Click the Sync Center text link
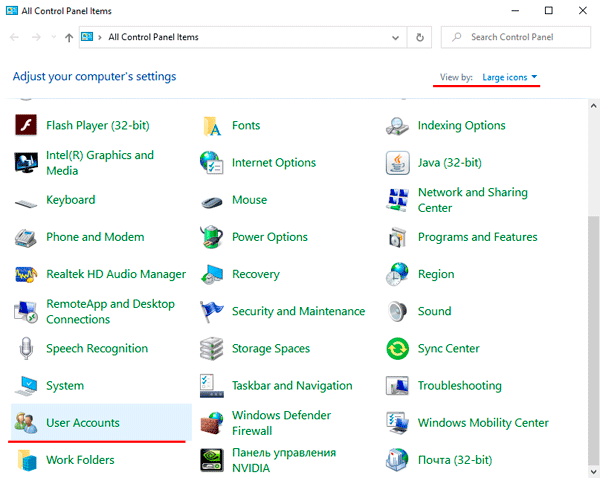The width and height of the screenshot is (600, 478). (448, 349)
